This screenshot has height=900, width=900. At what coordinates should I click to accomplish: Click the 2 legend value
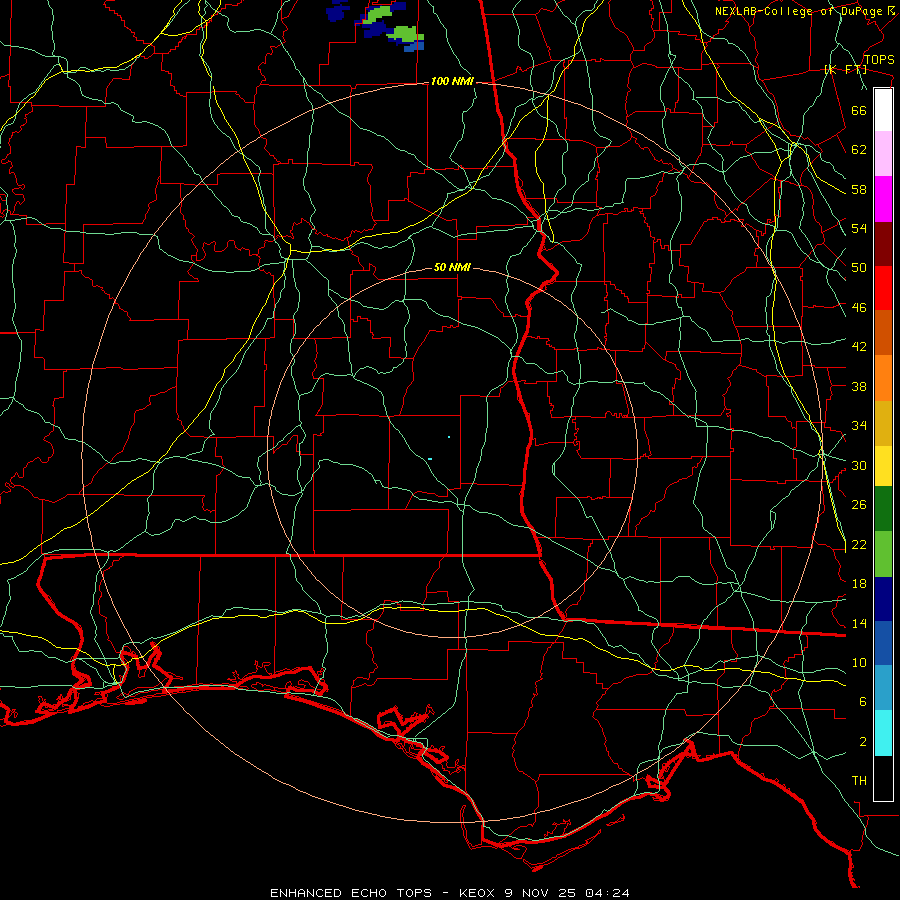862,742
